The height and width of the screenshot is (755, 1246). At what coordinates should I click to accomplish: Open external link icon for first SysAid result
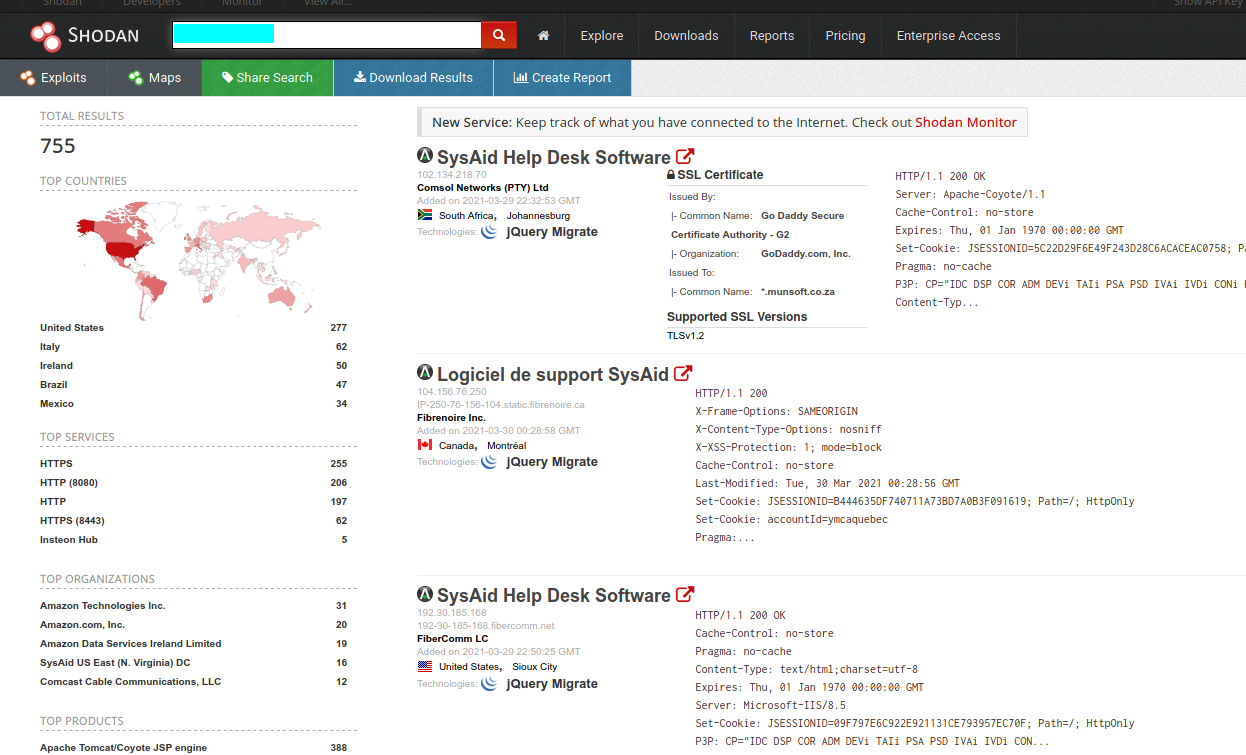coord(685,156)
